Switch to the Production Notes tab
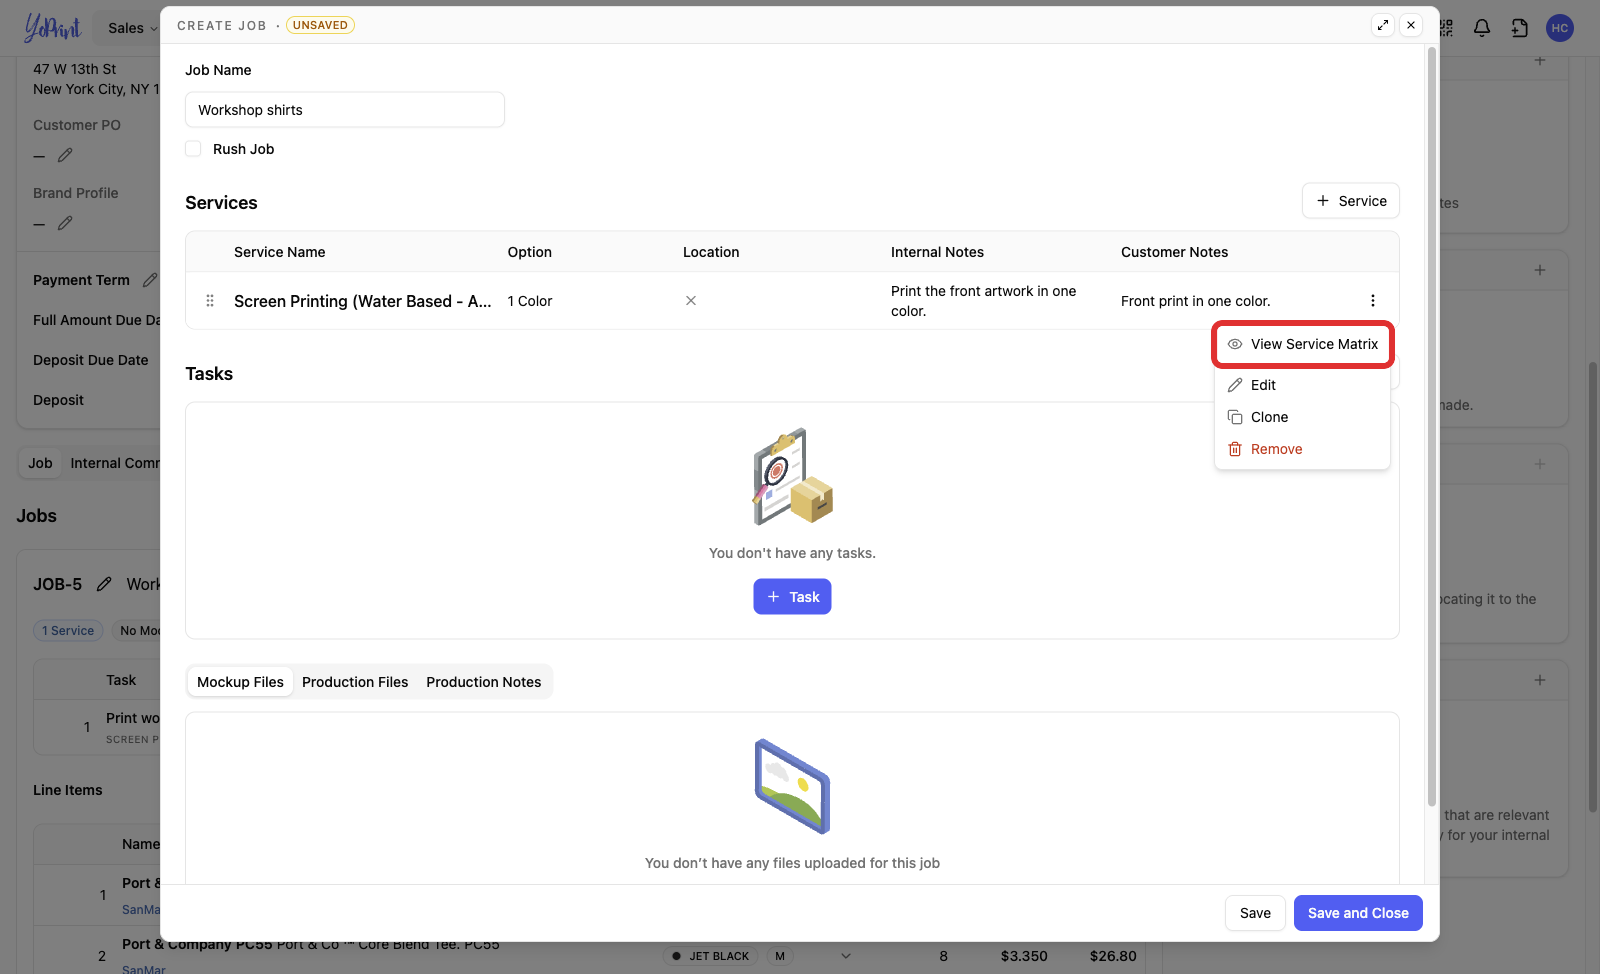 point(483,682)
